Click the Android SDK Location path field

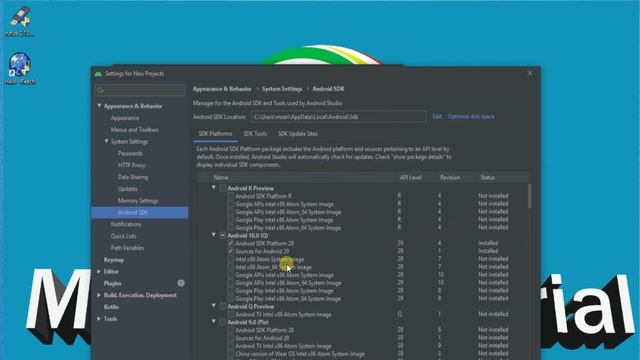coord(338,117)
